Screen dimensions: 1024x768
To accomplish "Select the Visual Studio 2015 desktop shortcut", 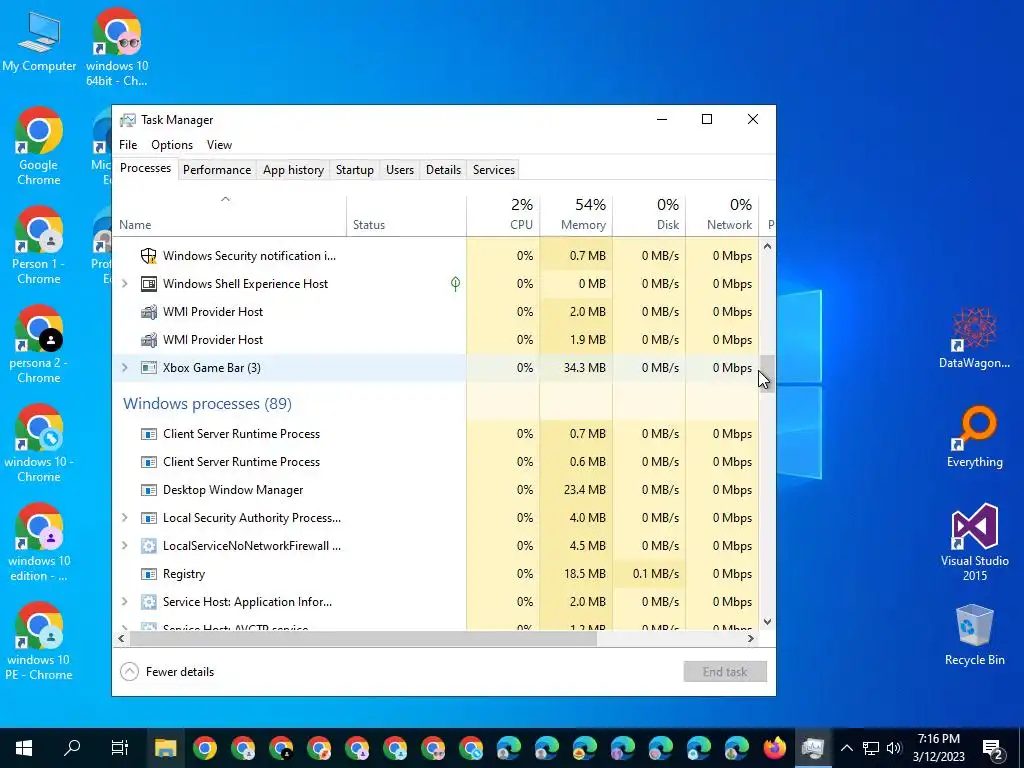I will 974,543.
